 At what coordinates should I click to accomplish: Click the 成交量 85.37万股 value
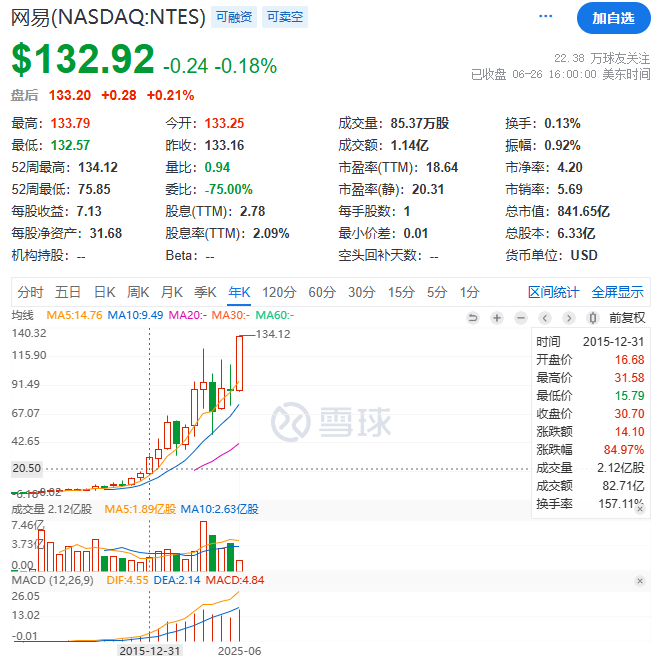[x=420, y=123]
